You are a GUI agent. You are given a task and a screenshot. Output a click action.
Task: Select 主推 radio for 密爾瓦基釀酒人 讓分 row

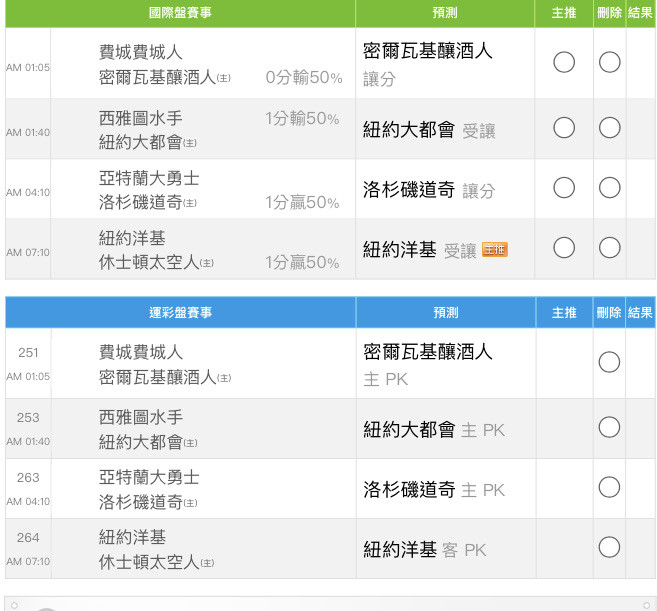pyautogui.click(x=564, y=62)
